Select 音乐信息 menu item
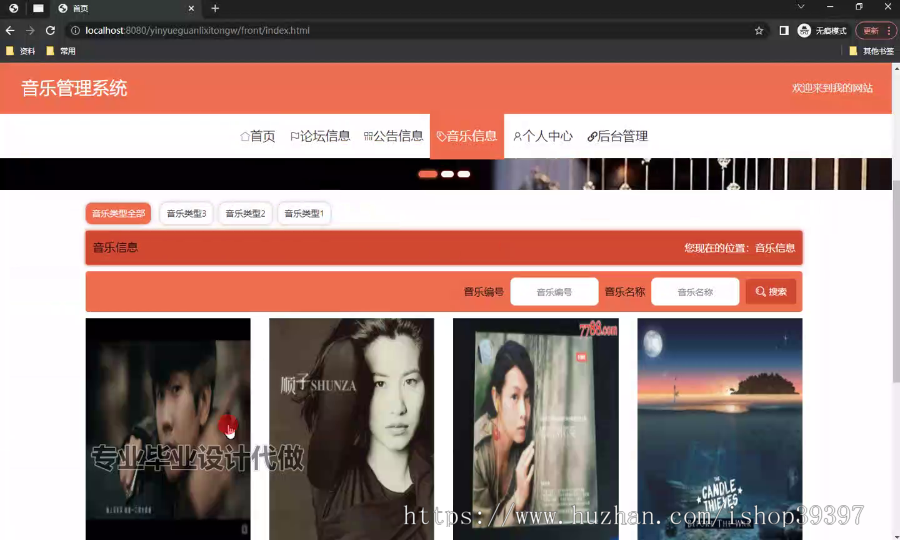Image resolution: width=900 pixels, height=540 pixels. coord(467,136)
